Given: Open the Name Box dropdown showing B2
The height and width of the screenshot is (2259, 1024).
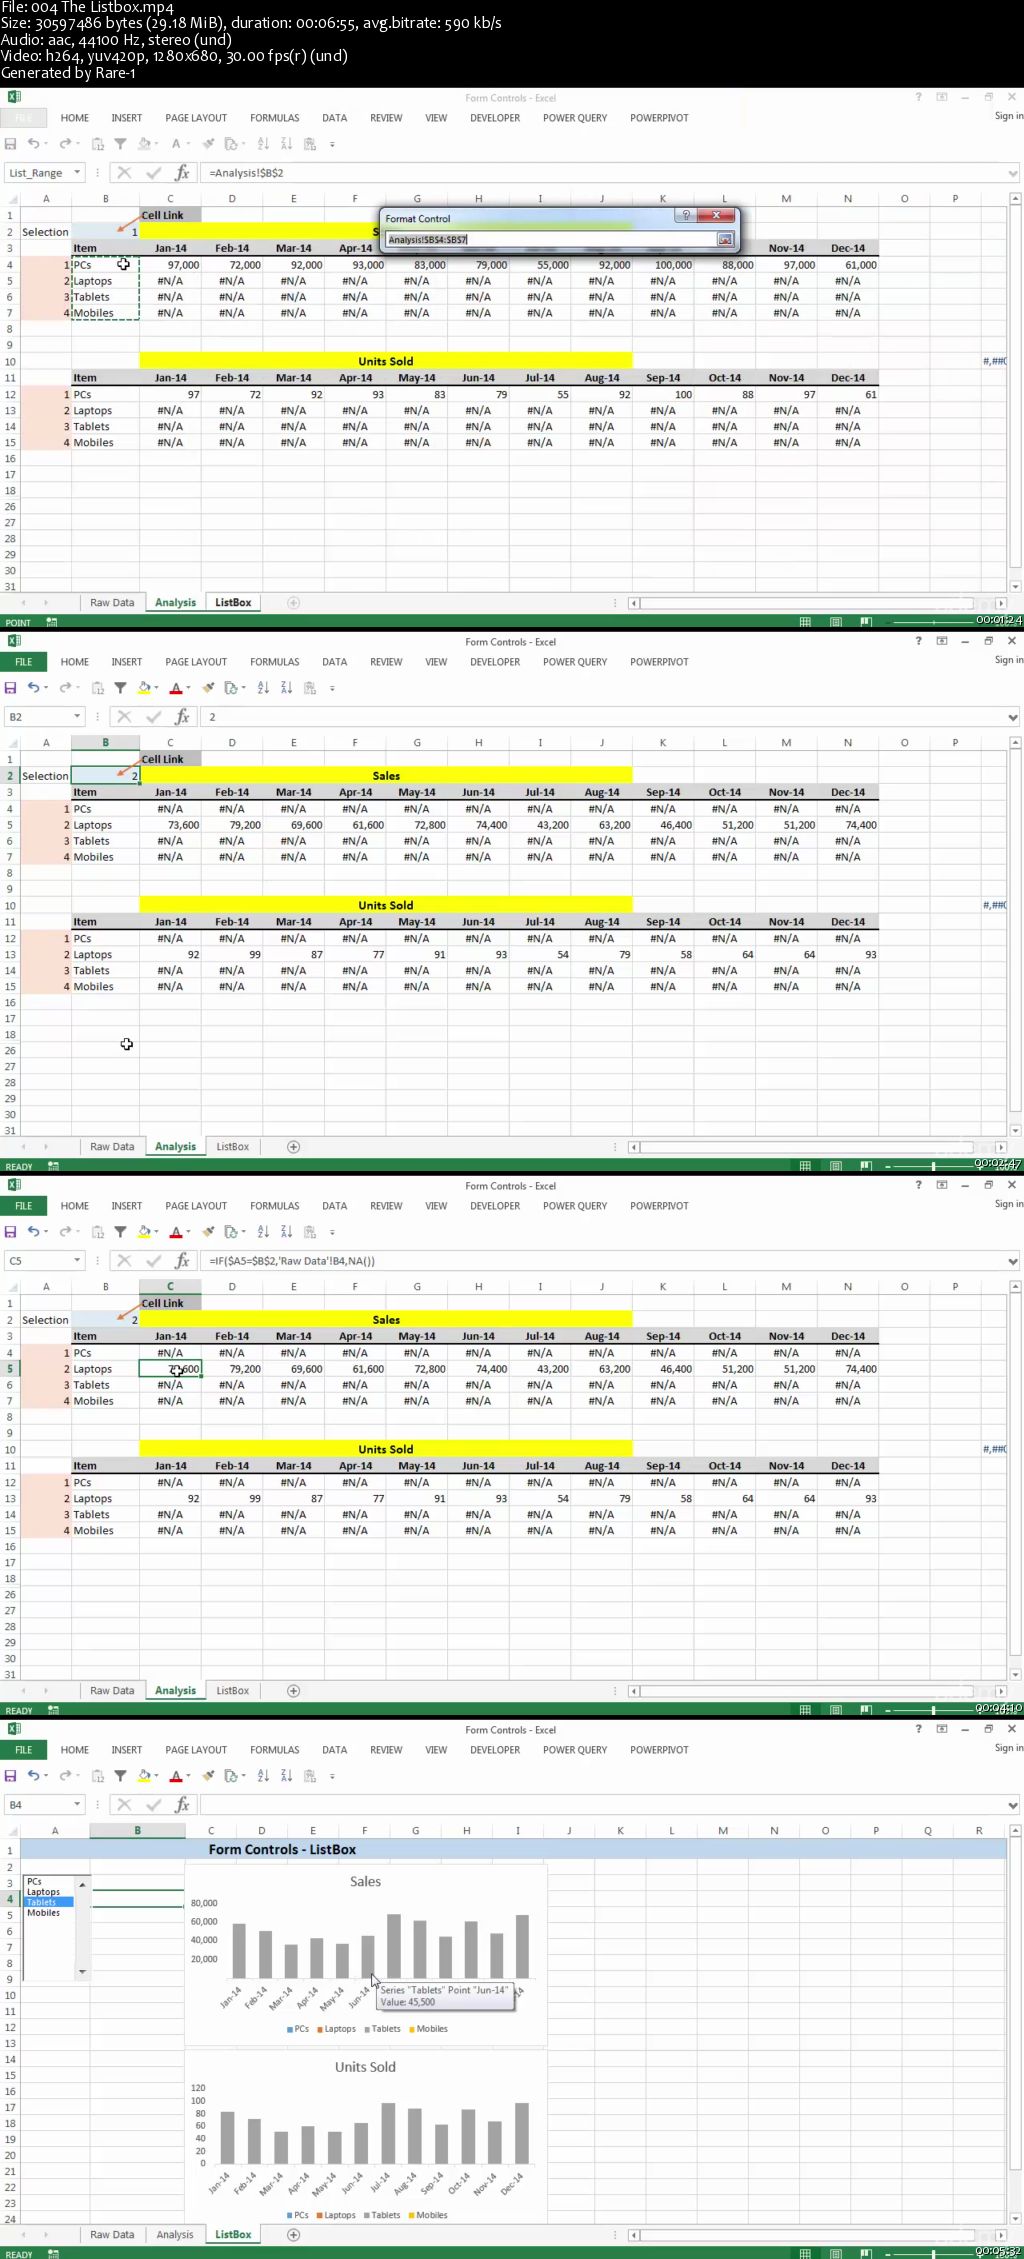Looking at the screenshot, I should pyautogui.click(x=77, y=717).
